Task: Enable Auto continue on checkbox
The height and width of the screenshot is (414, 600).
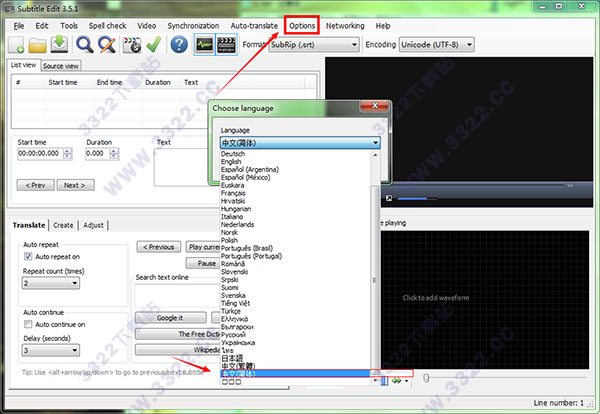Action: (28, 324)
